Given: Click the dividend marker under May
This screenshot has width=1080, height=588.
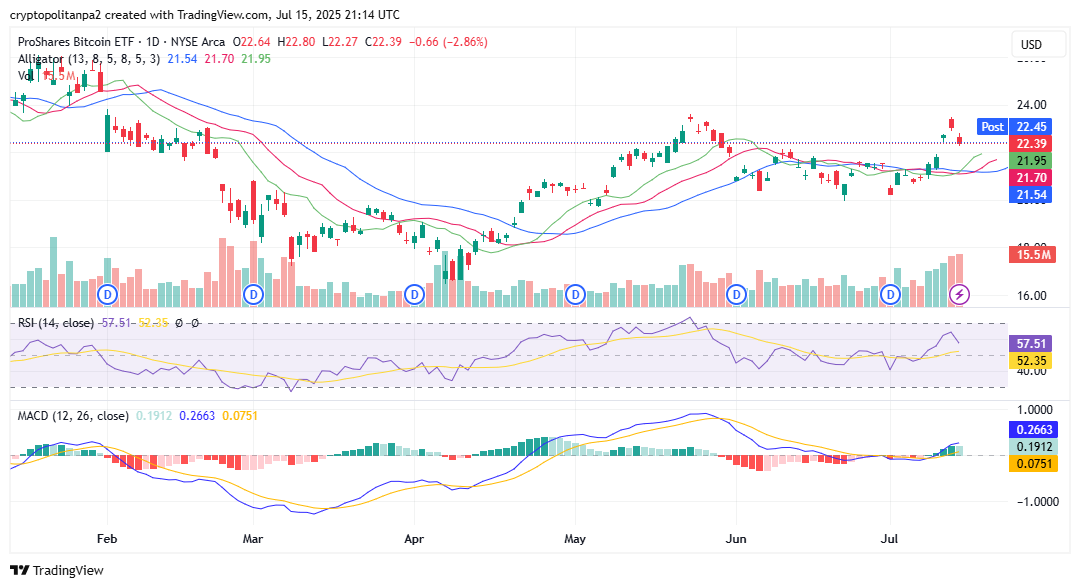Looking at the screenshot, I should point(575,295).
